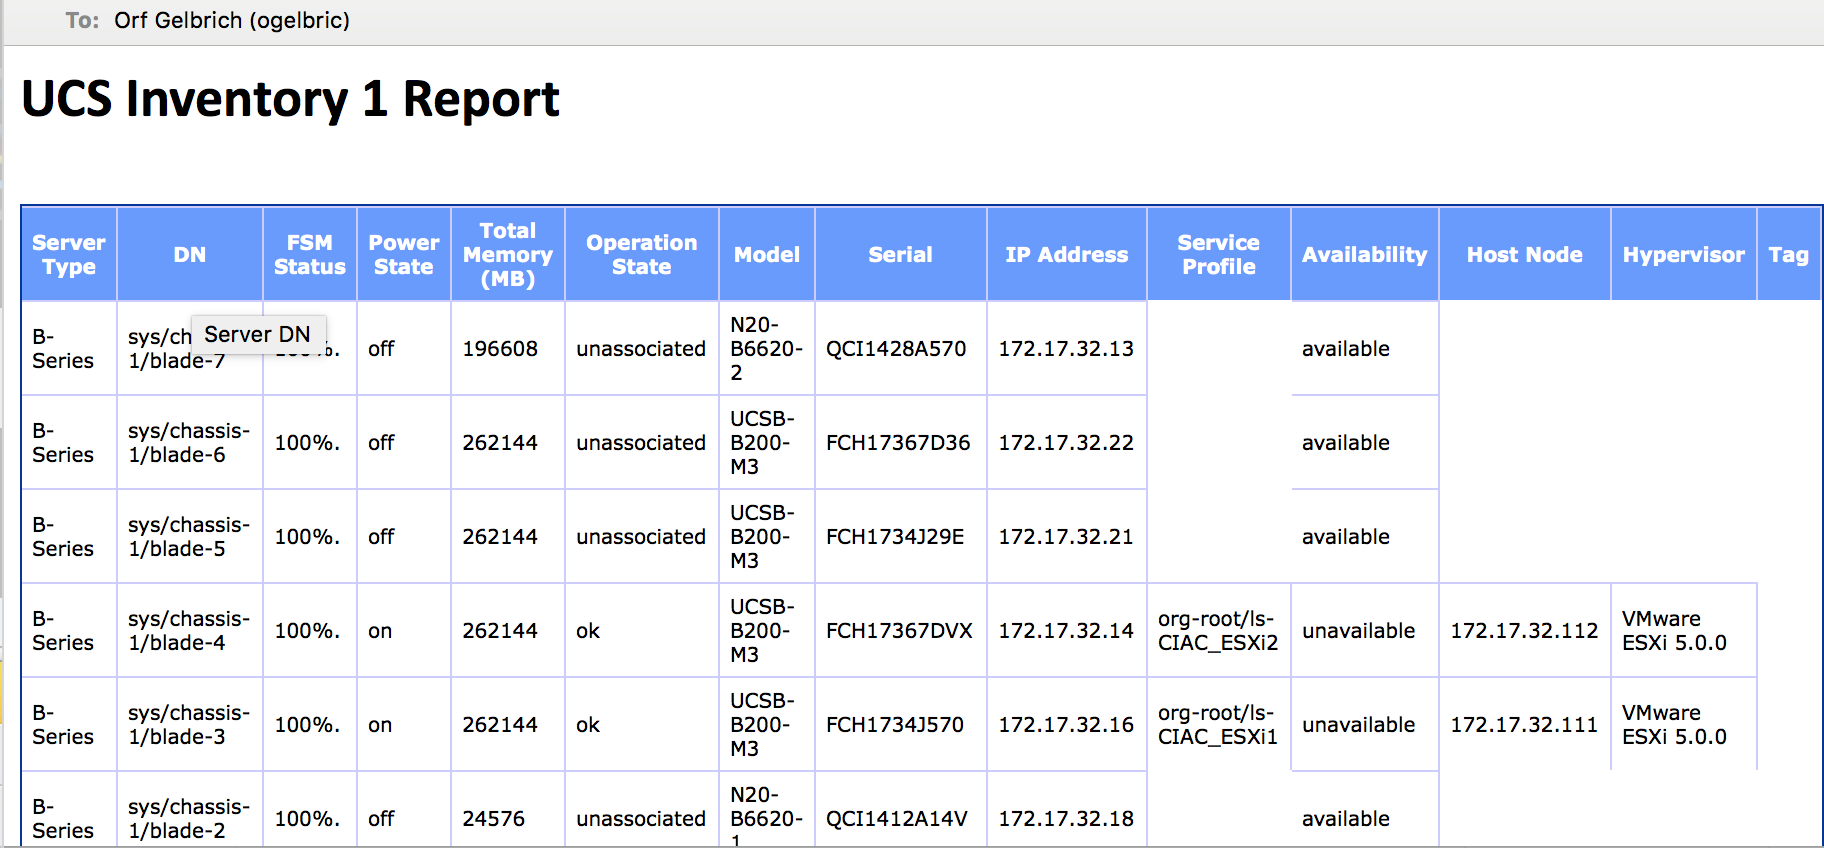This screenshot has width=1824, height=848.
Task: Select DN cell sys/chassis-1/blade-6
Action: tap(189, 442)
